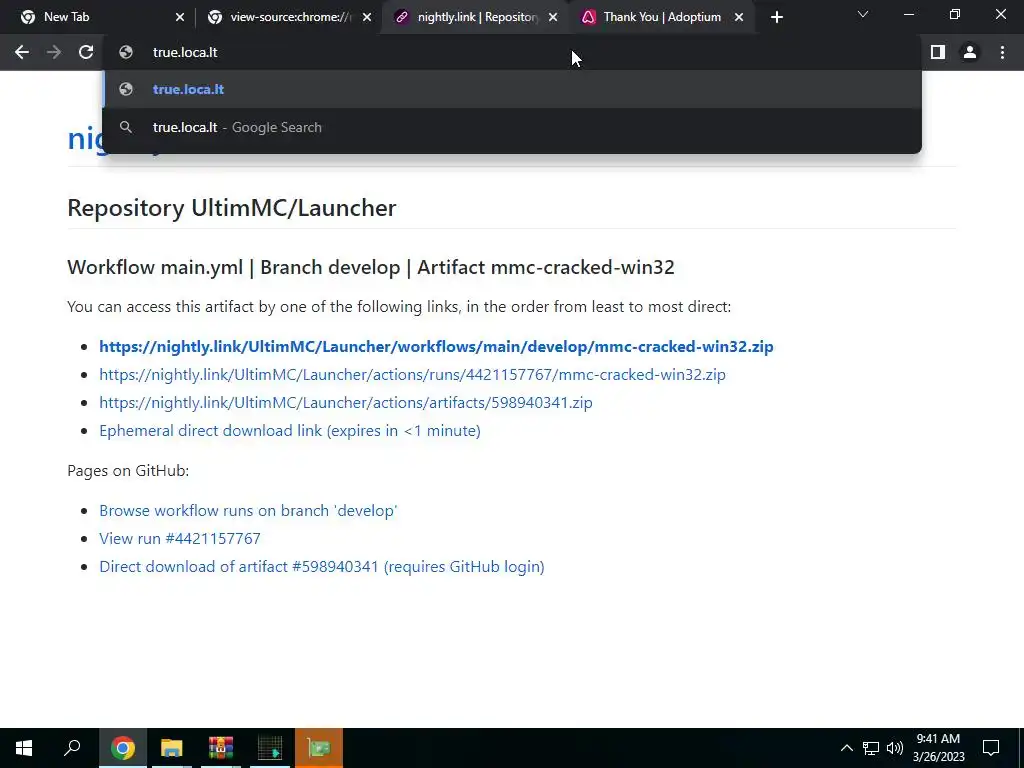
Task: Choose true.loca.lt Google Search suggestion
Action: coord(512,127)
